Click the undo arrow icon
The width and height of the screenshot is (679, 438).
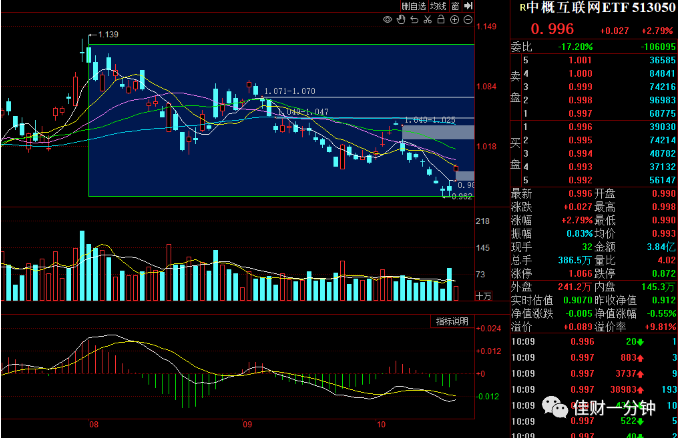coord(414,19)
